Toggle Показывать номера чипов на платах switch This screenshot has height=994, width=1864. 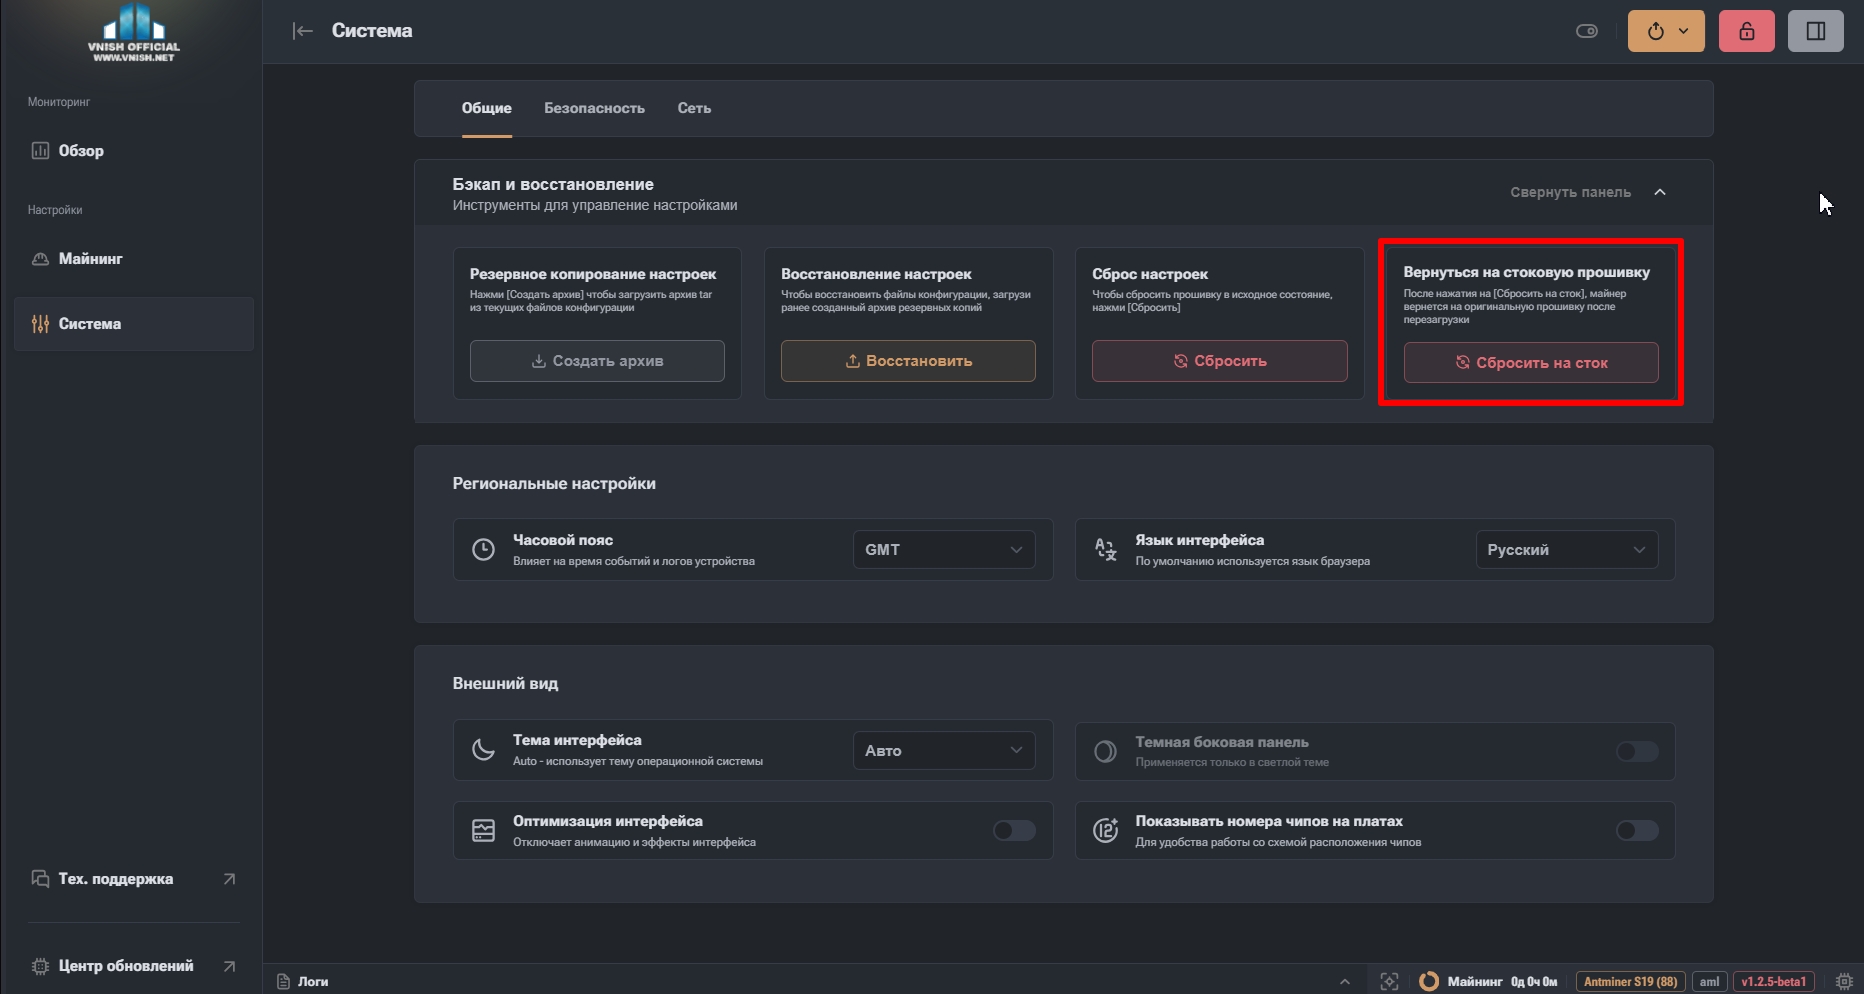click(1637, 831)
